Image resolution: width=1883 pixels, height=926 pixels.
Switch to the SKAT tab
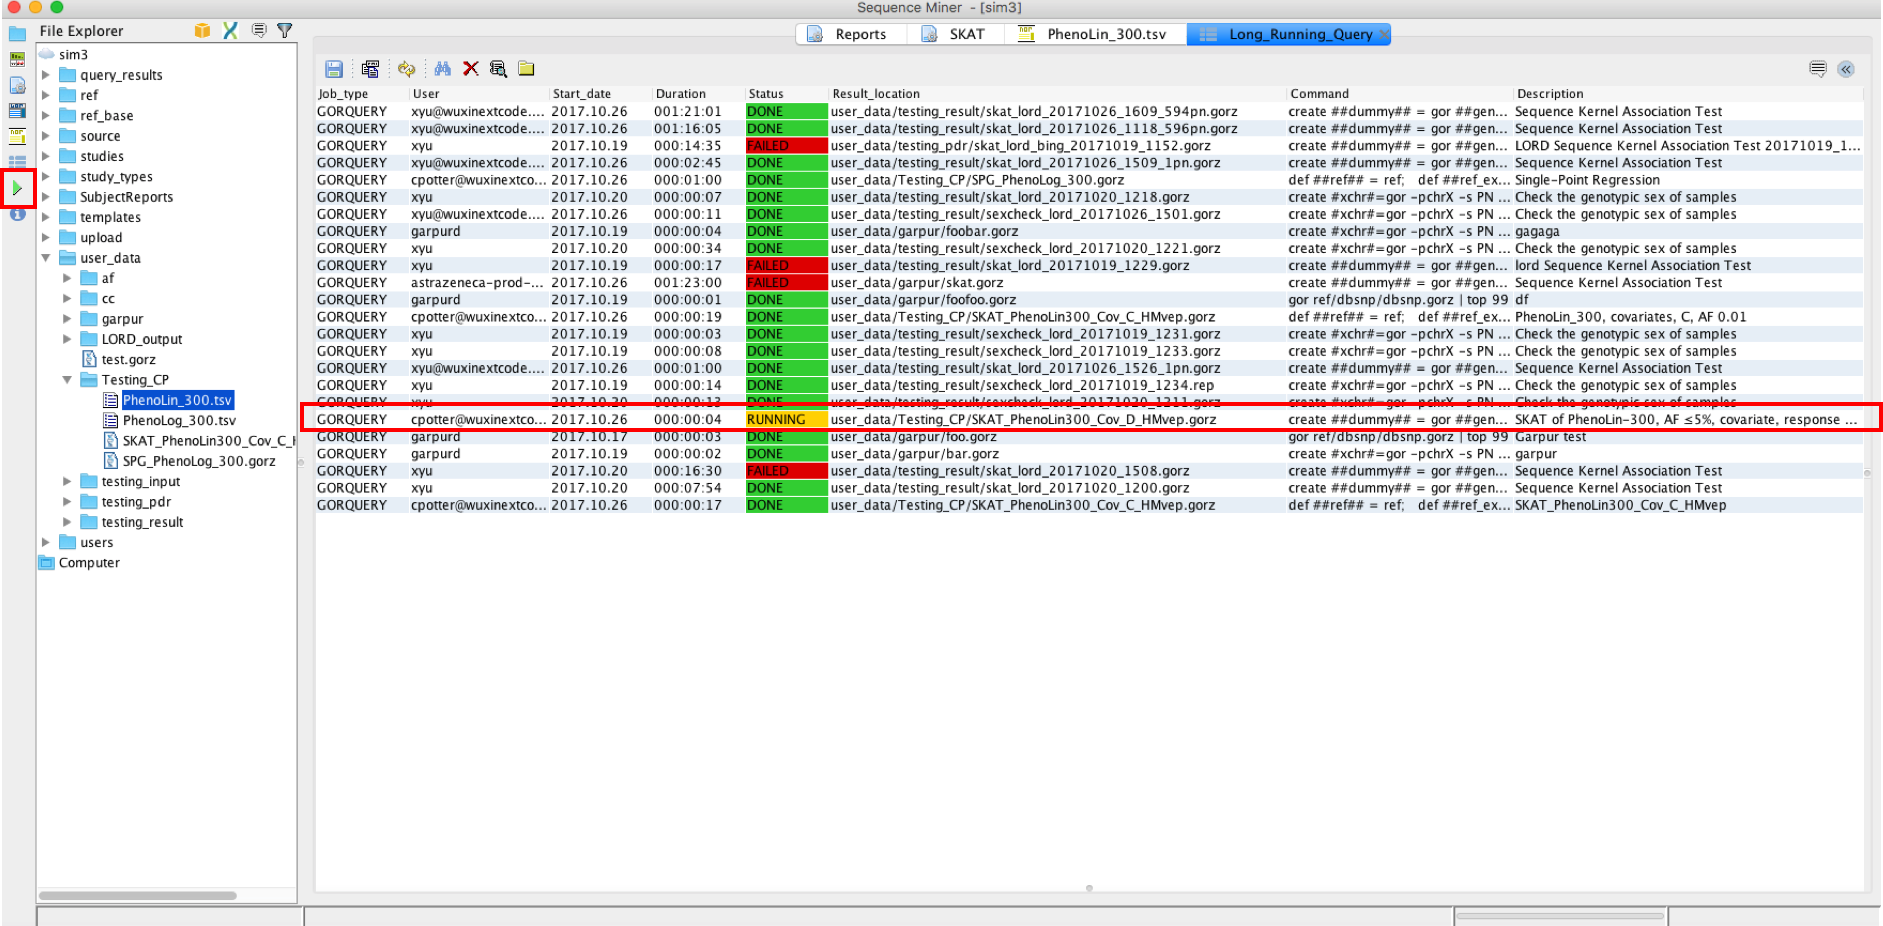coord(958,34)
